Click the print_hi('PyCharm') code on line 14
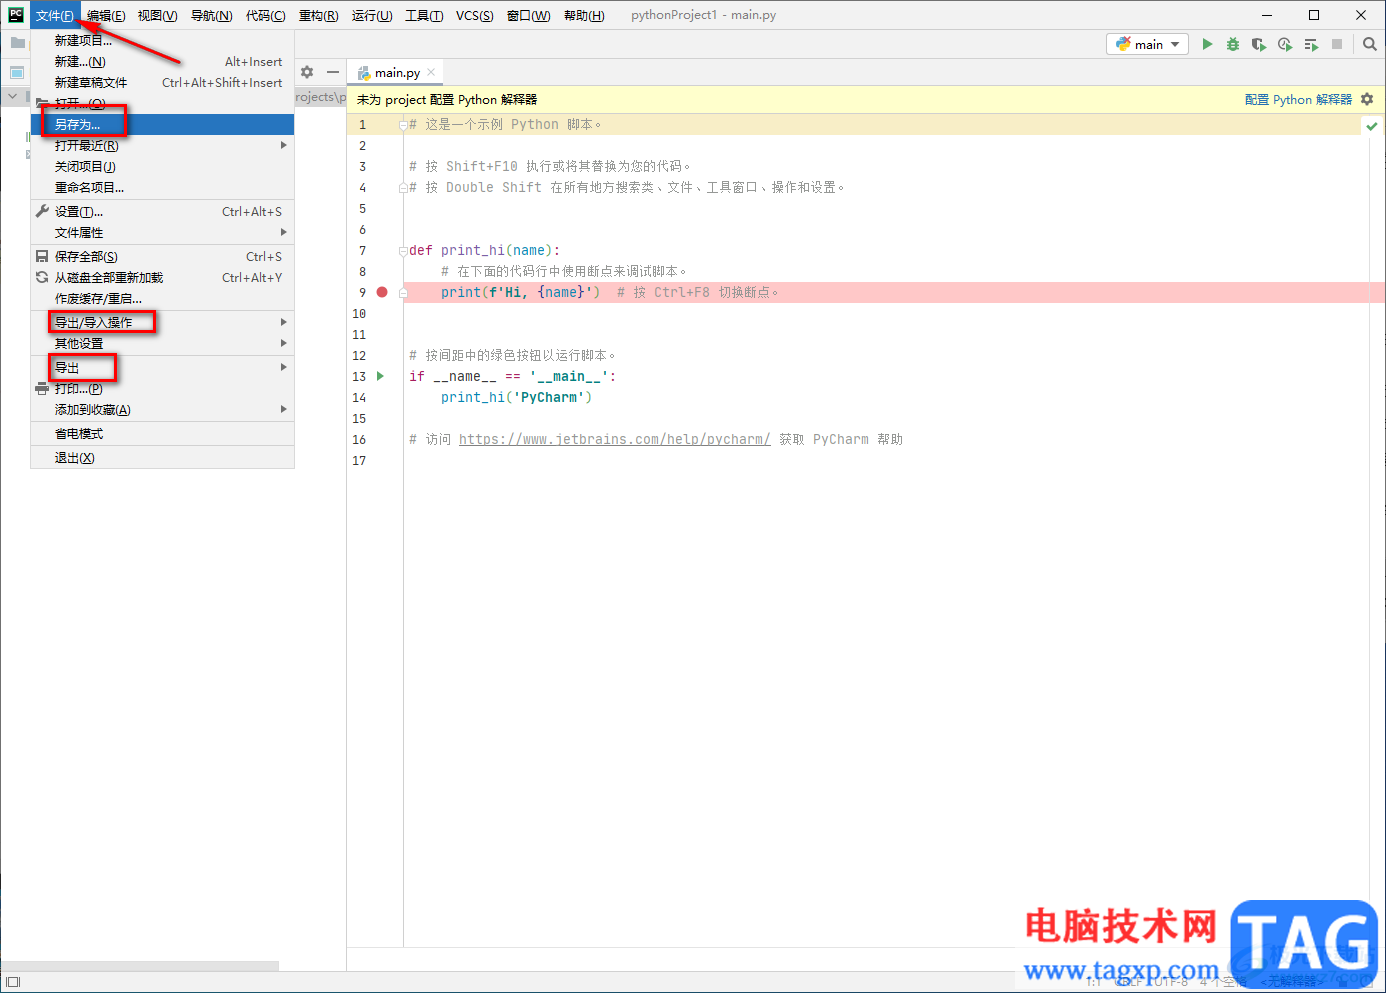 516,397
